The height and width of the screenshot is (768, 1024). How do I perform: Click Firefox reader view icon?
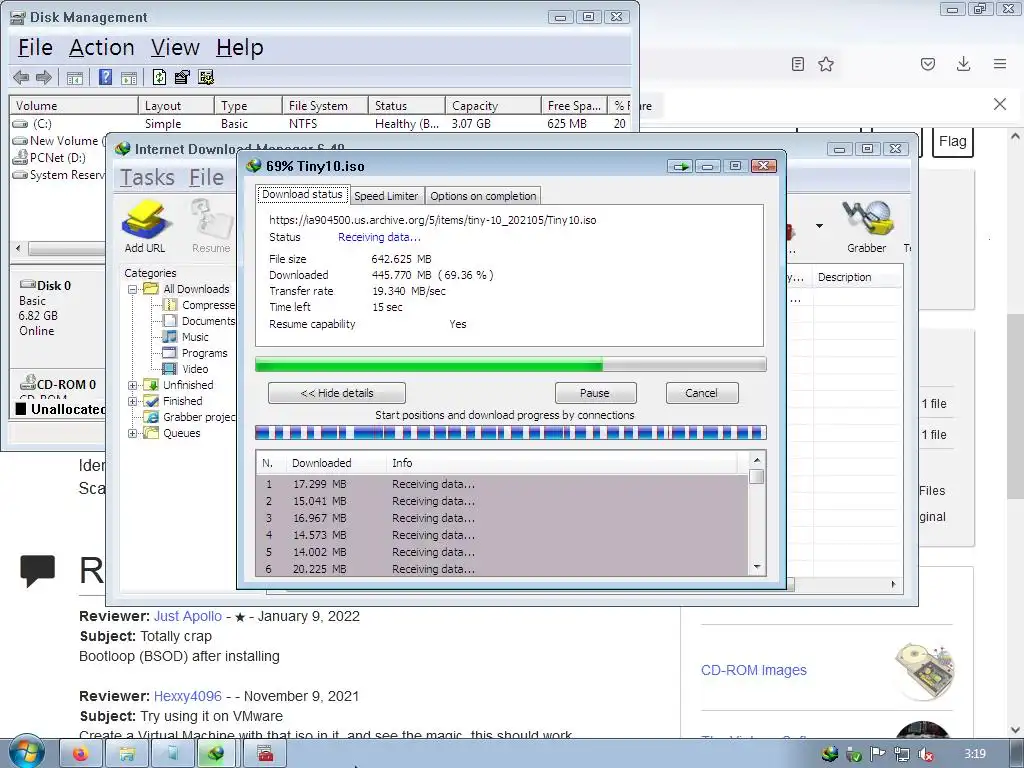point(797,64)
